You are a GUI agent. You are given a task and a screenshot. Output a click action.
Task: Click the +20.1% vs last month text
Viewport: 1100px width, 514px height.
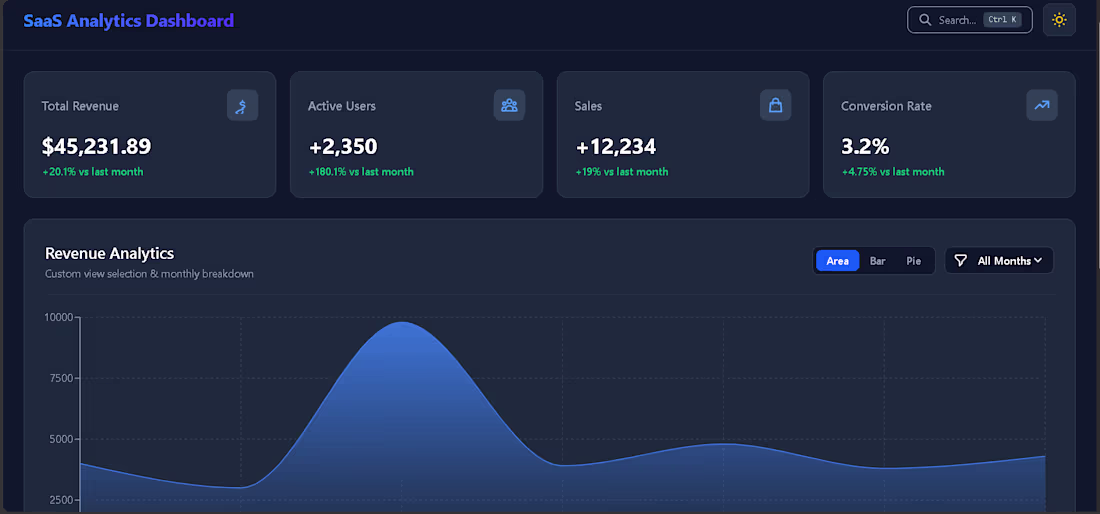93,172
